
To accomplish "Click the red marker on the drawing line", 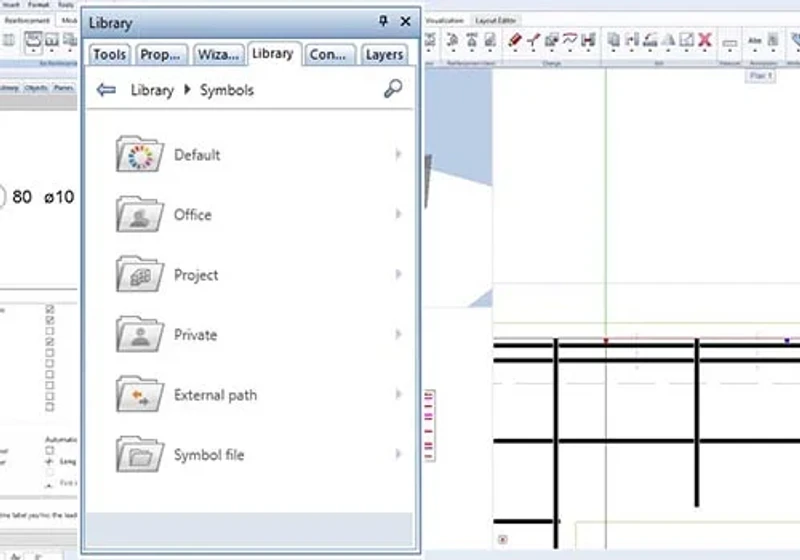I will pos(606,341).
